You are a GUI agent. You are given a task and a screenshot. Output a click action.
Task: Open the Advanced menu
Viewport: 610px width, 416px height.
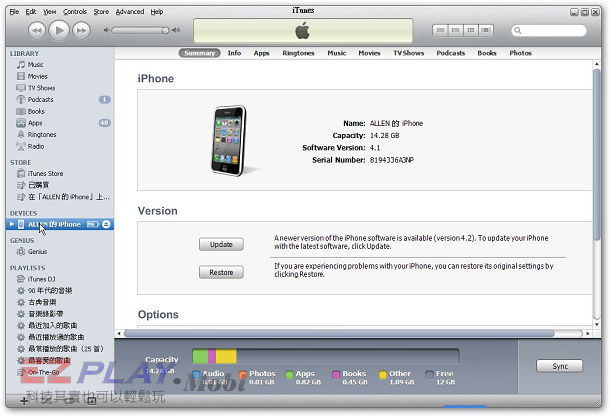(x=130, y=12)
